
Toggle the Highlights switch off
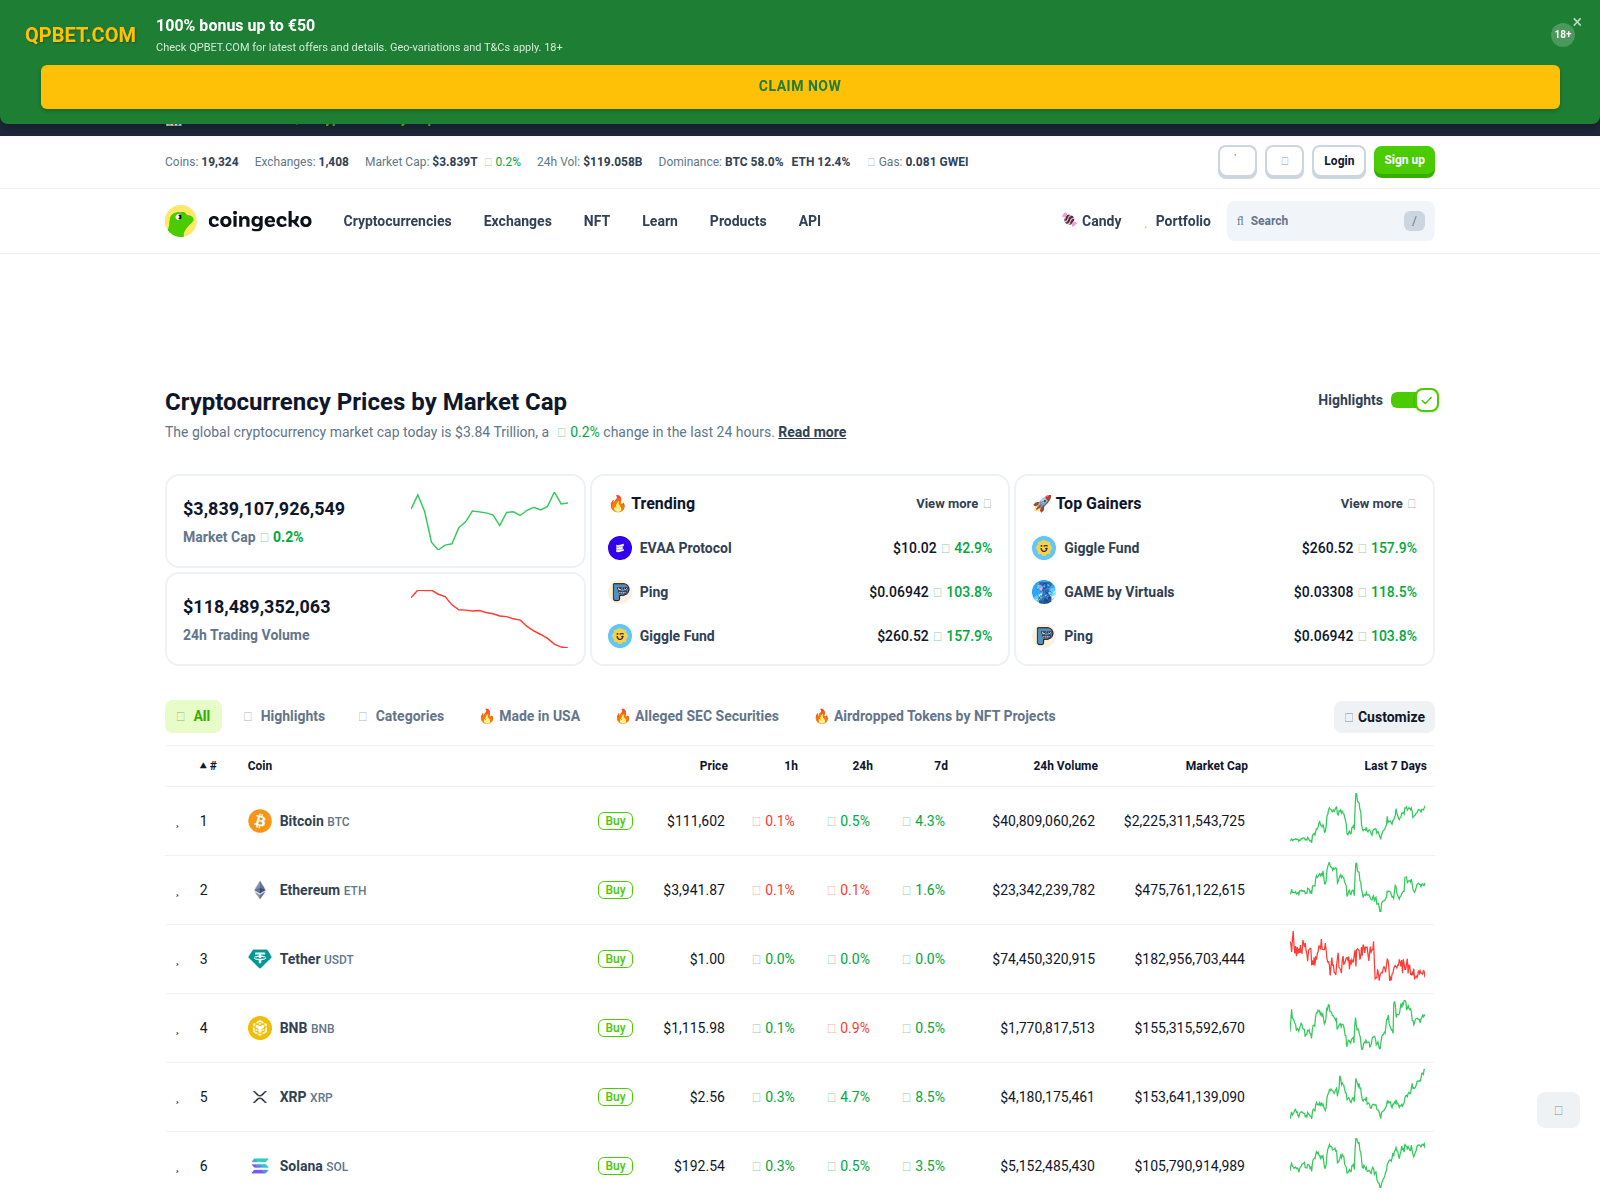pos(1414,400)
